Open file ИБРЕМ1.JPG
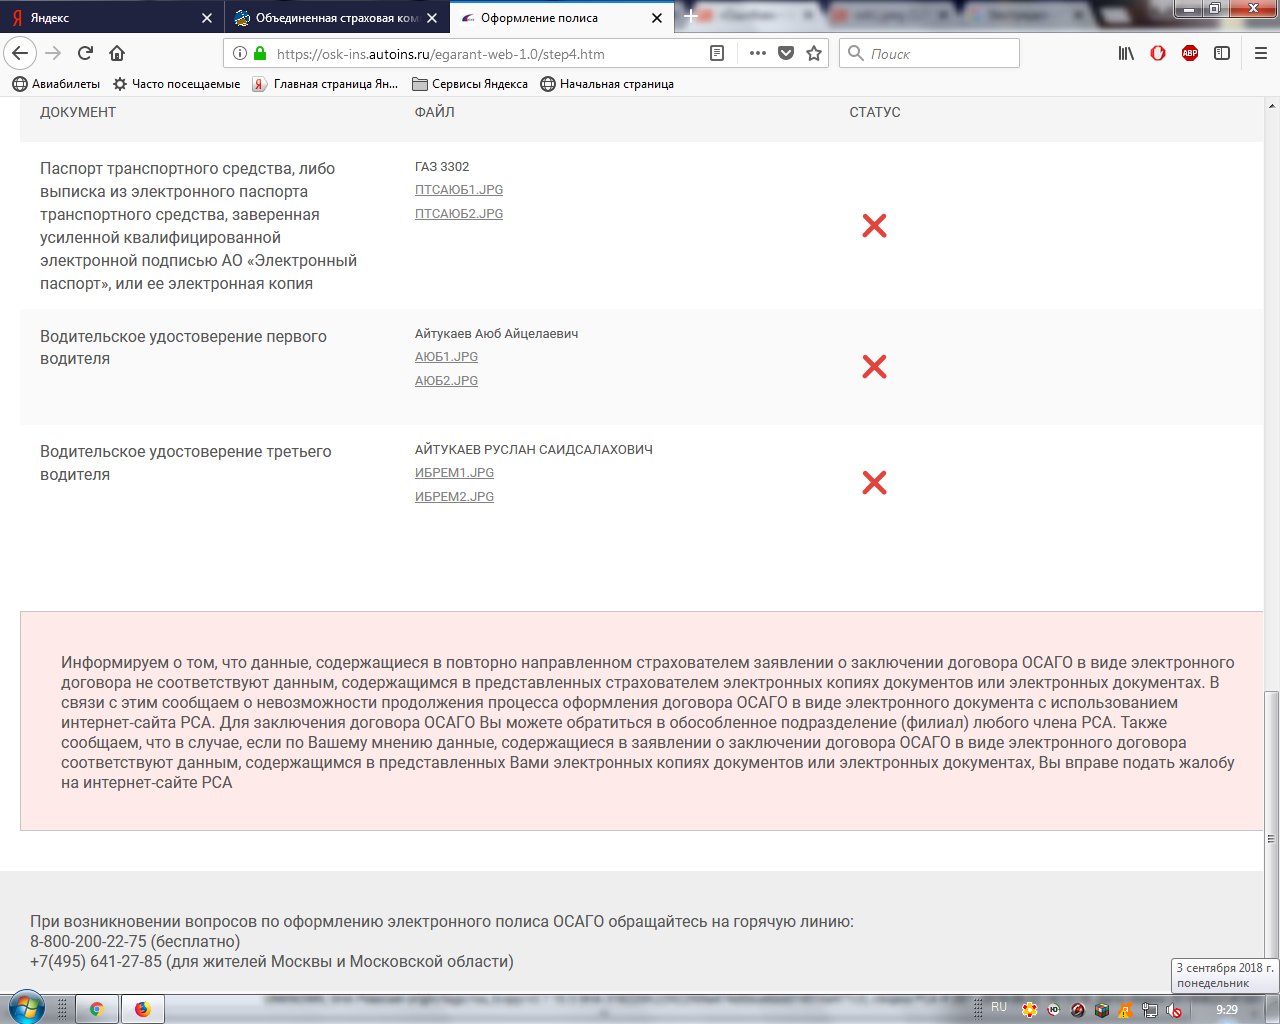1280x1024 pixels. (x=454, y=473)
